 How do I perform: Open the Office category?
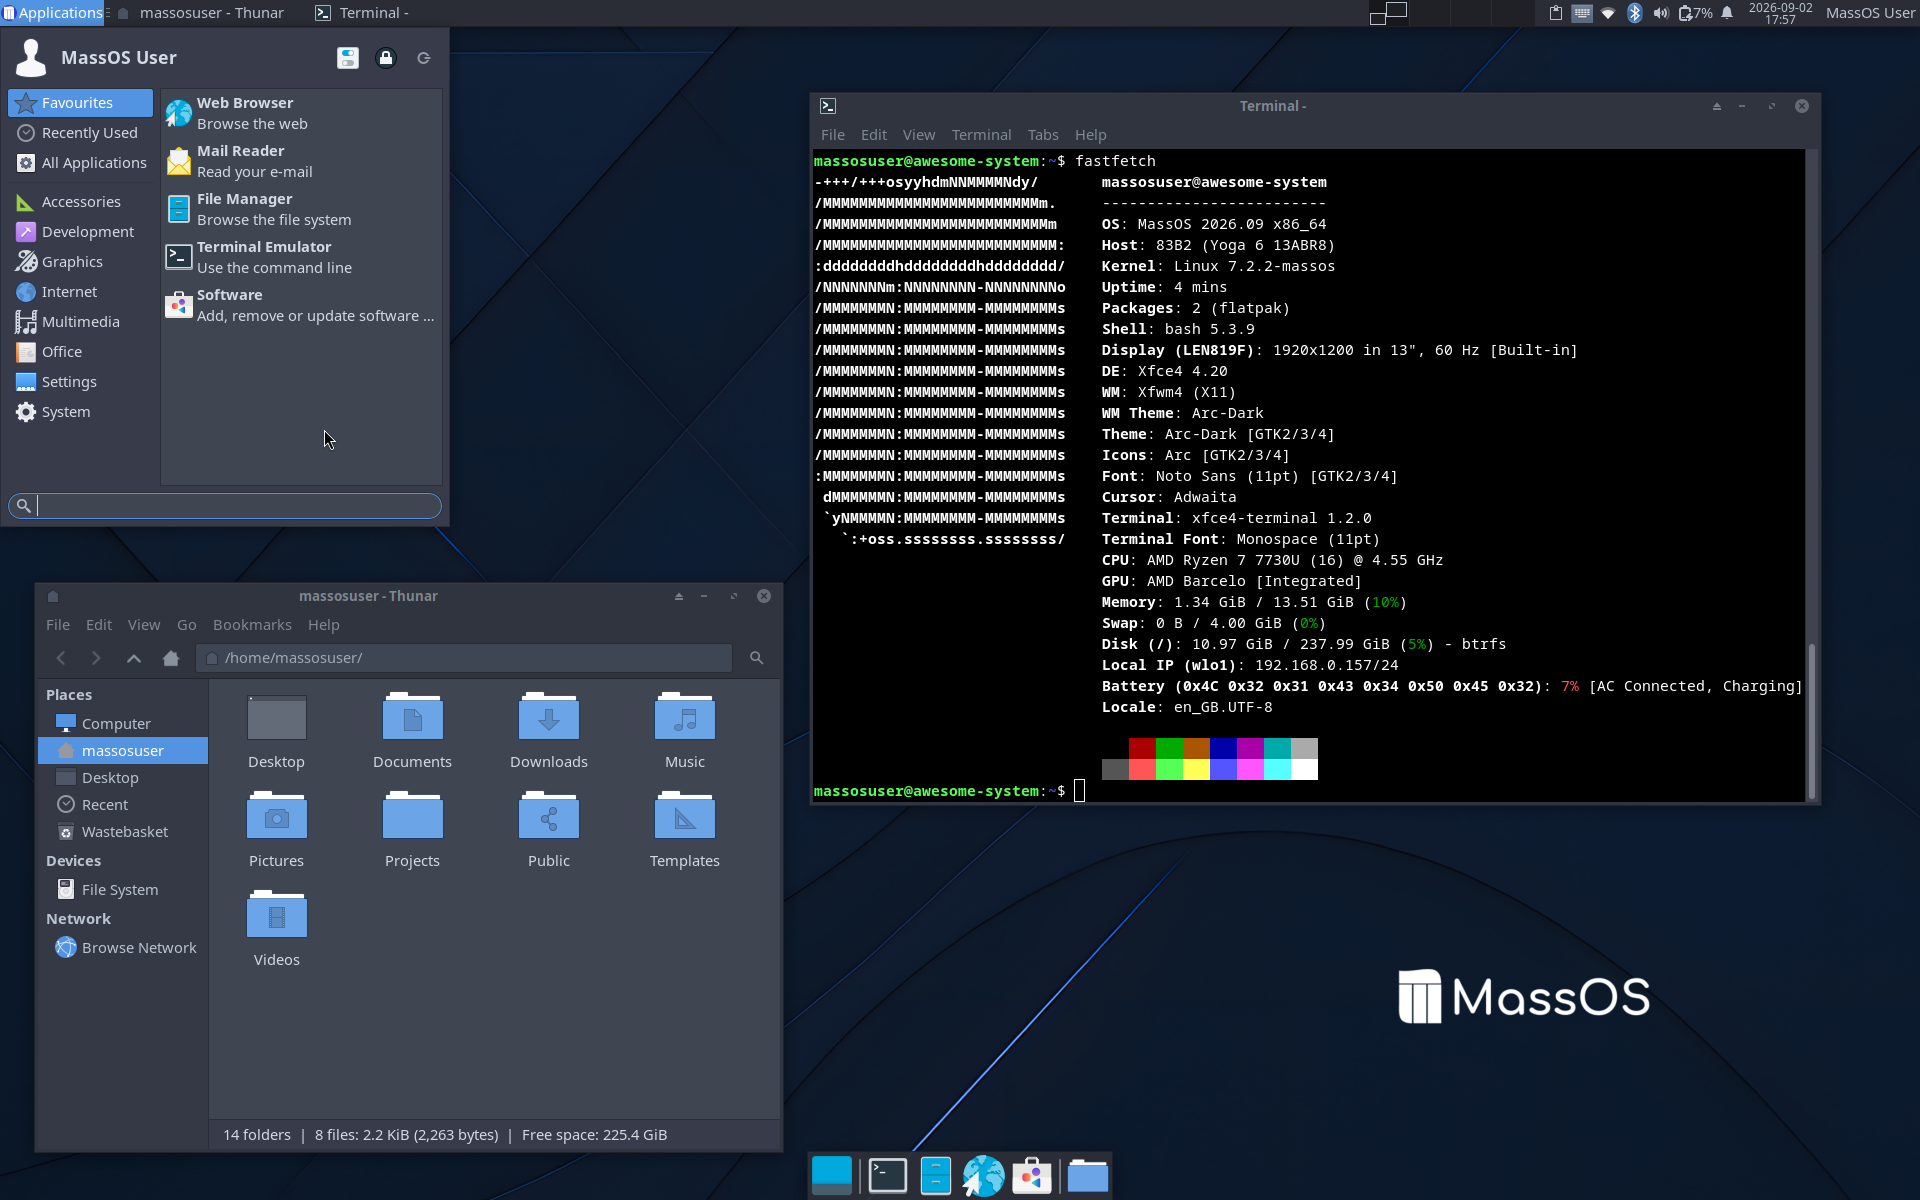(x=81, y=352)
